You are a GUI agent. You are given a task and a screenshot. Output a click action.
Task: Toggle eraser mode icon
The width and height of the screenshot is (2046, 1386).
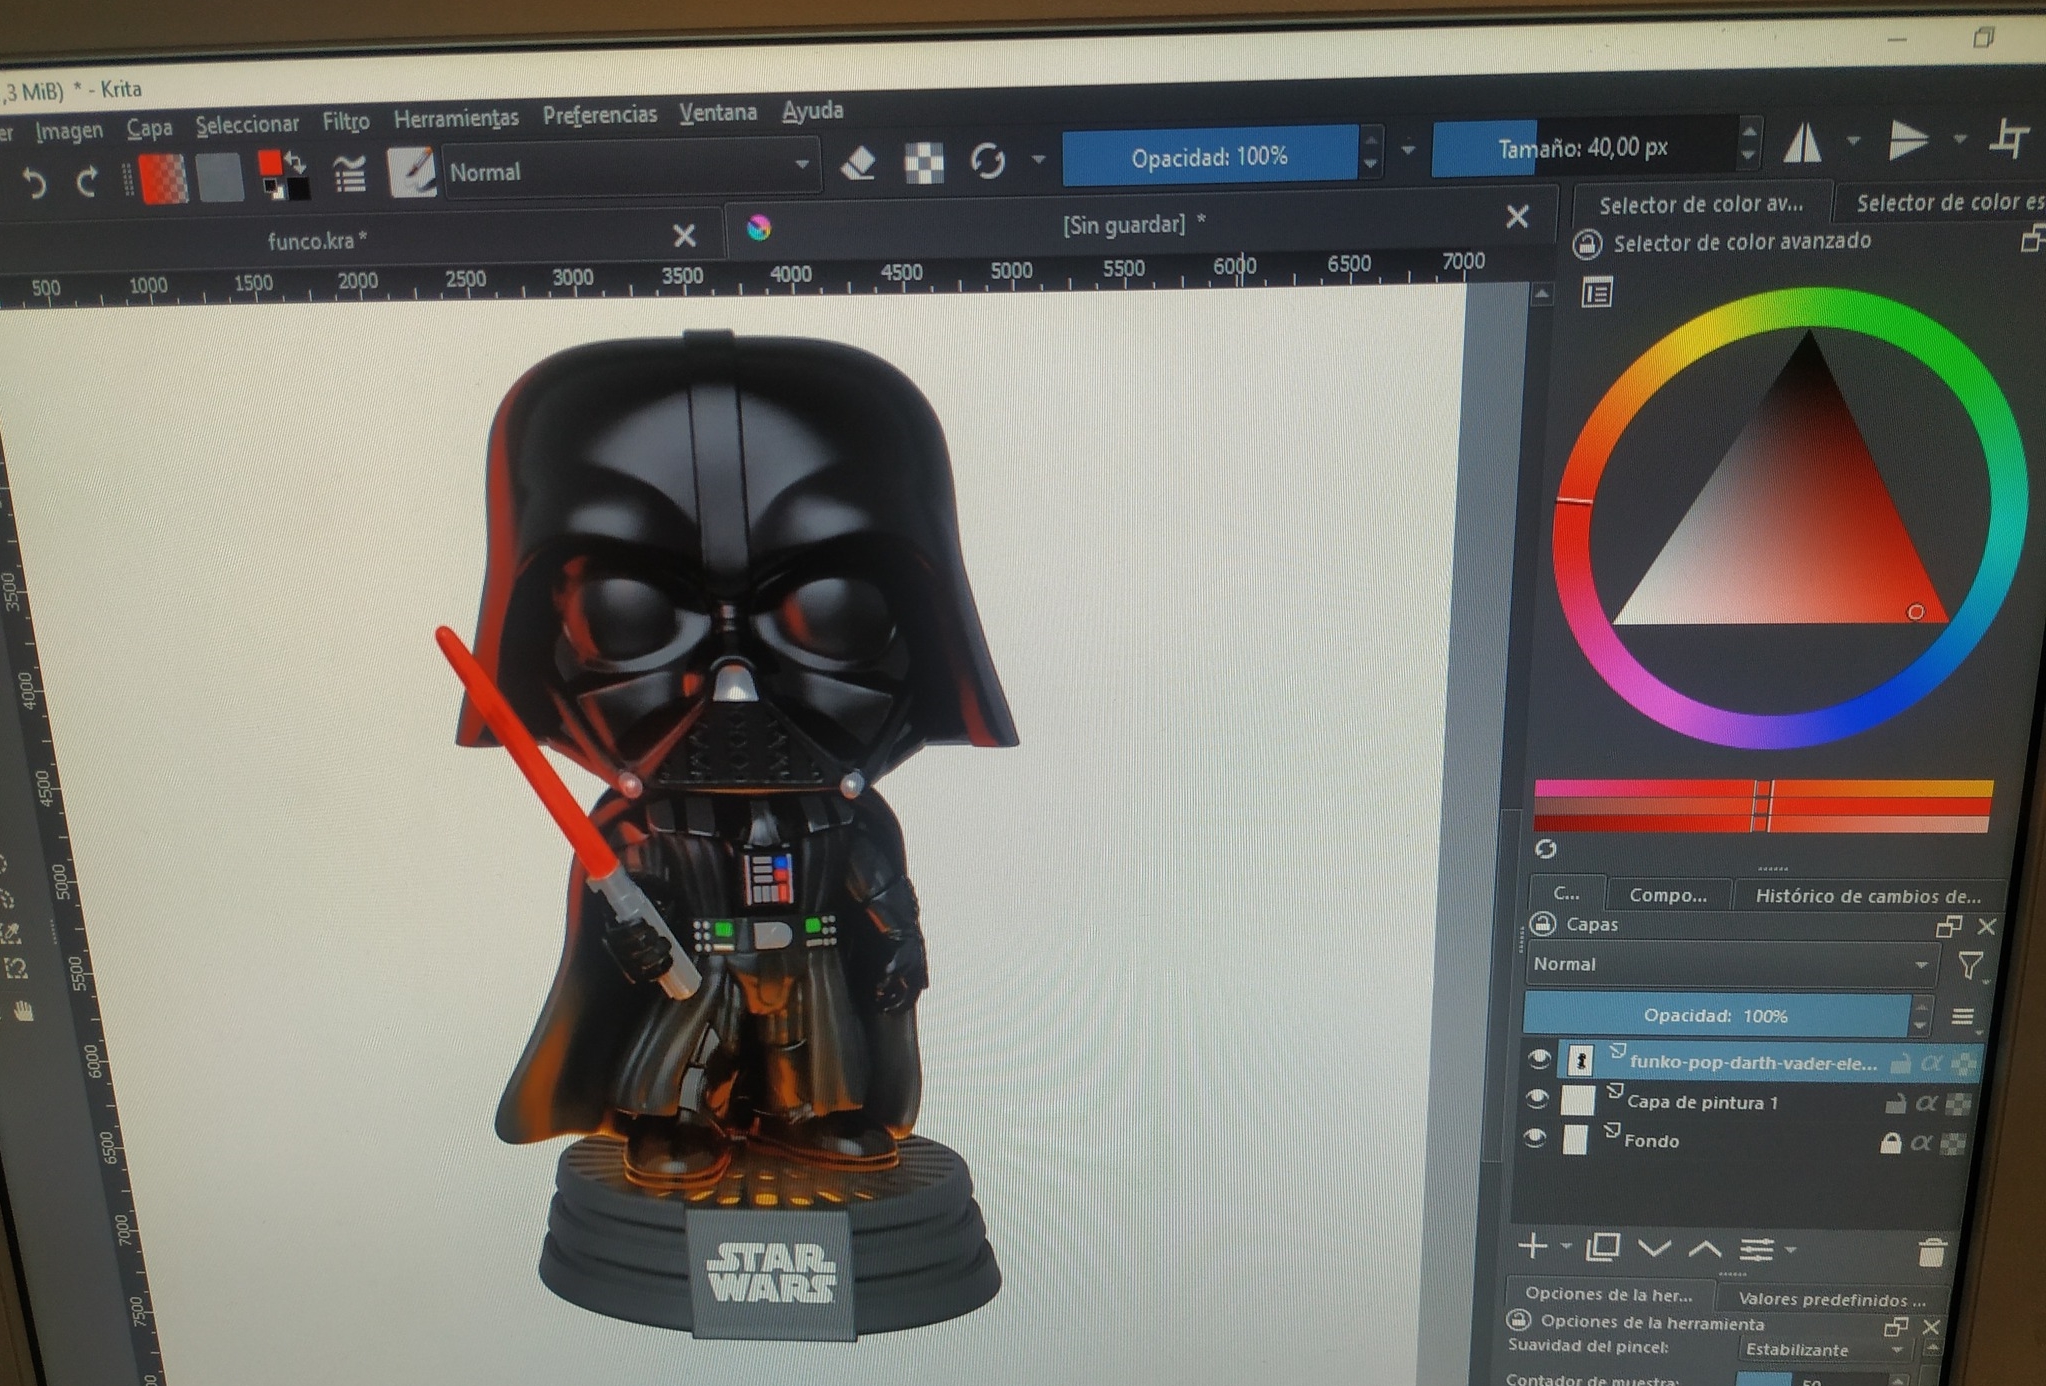pos(858,164)
